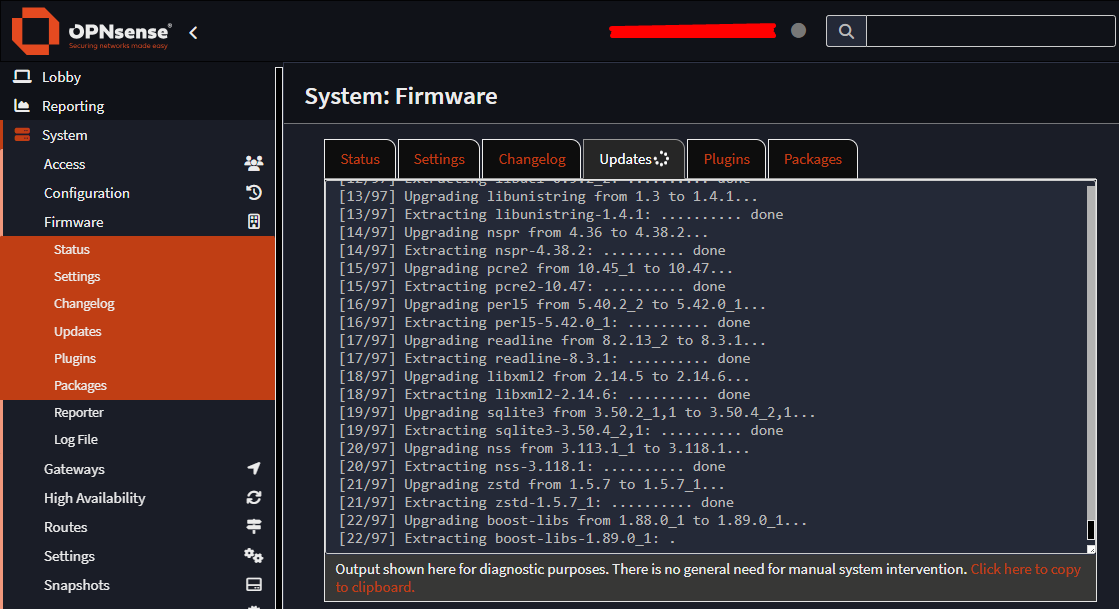Click the System: Firmware page heading
The image size is (1119, 609).
point(401,96)
